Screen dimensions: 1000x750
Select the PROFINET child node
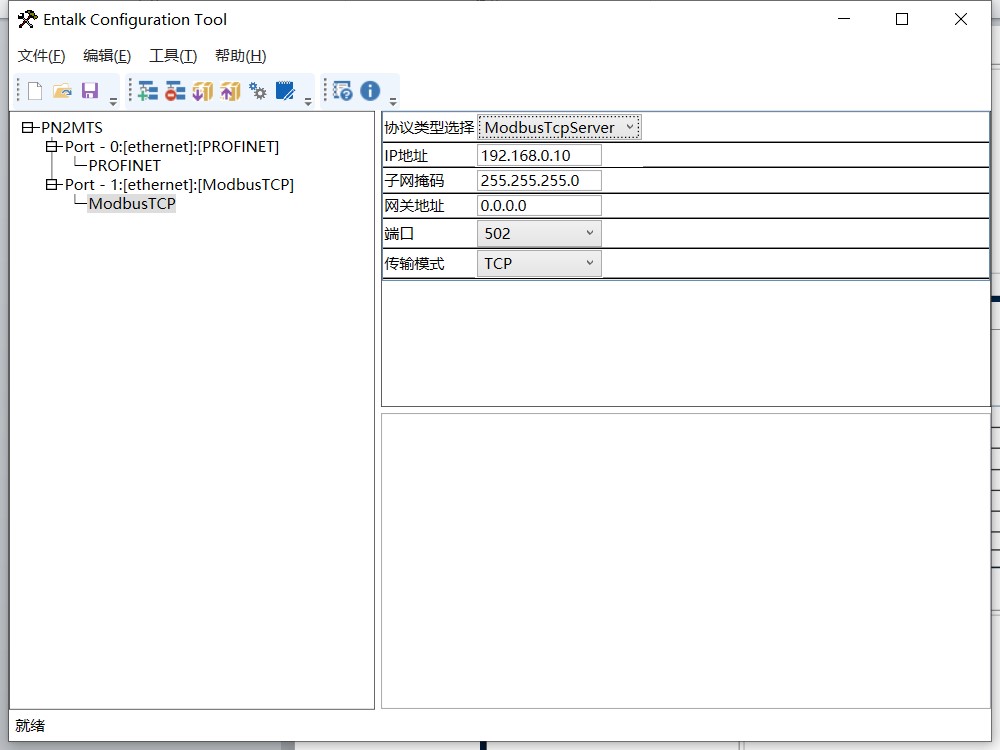(124, 166)
